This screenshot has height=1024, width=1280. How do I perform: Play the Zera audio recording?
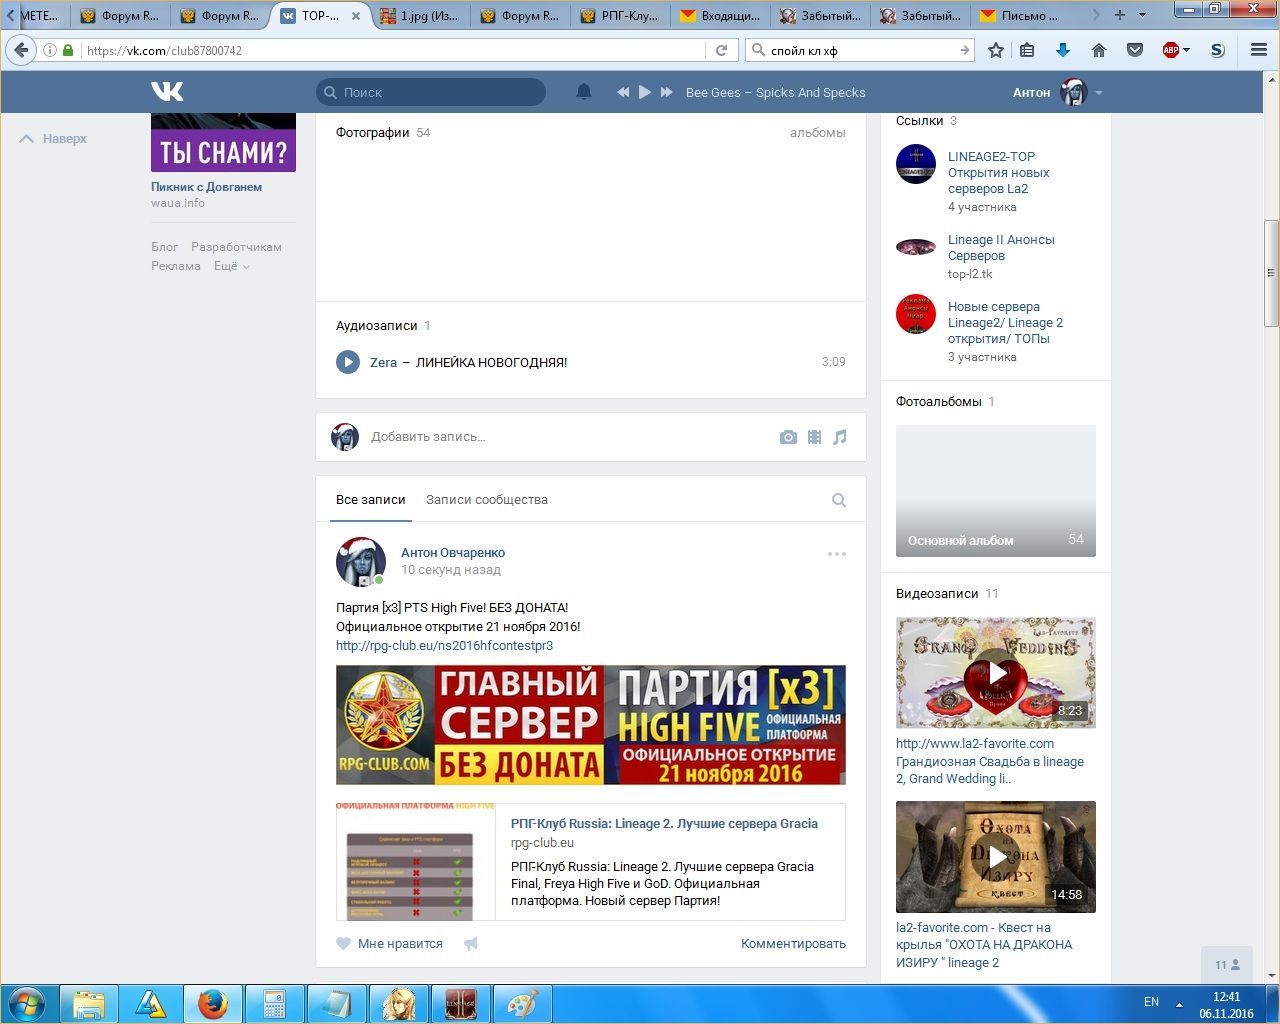[348, 362]
